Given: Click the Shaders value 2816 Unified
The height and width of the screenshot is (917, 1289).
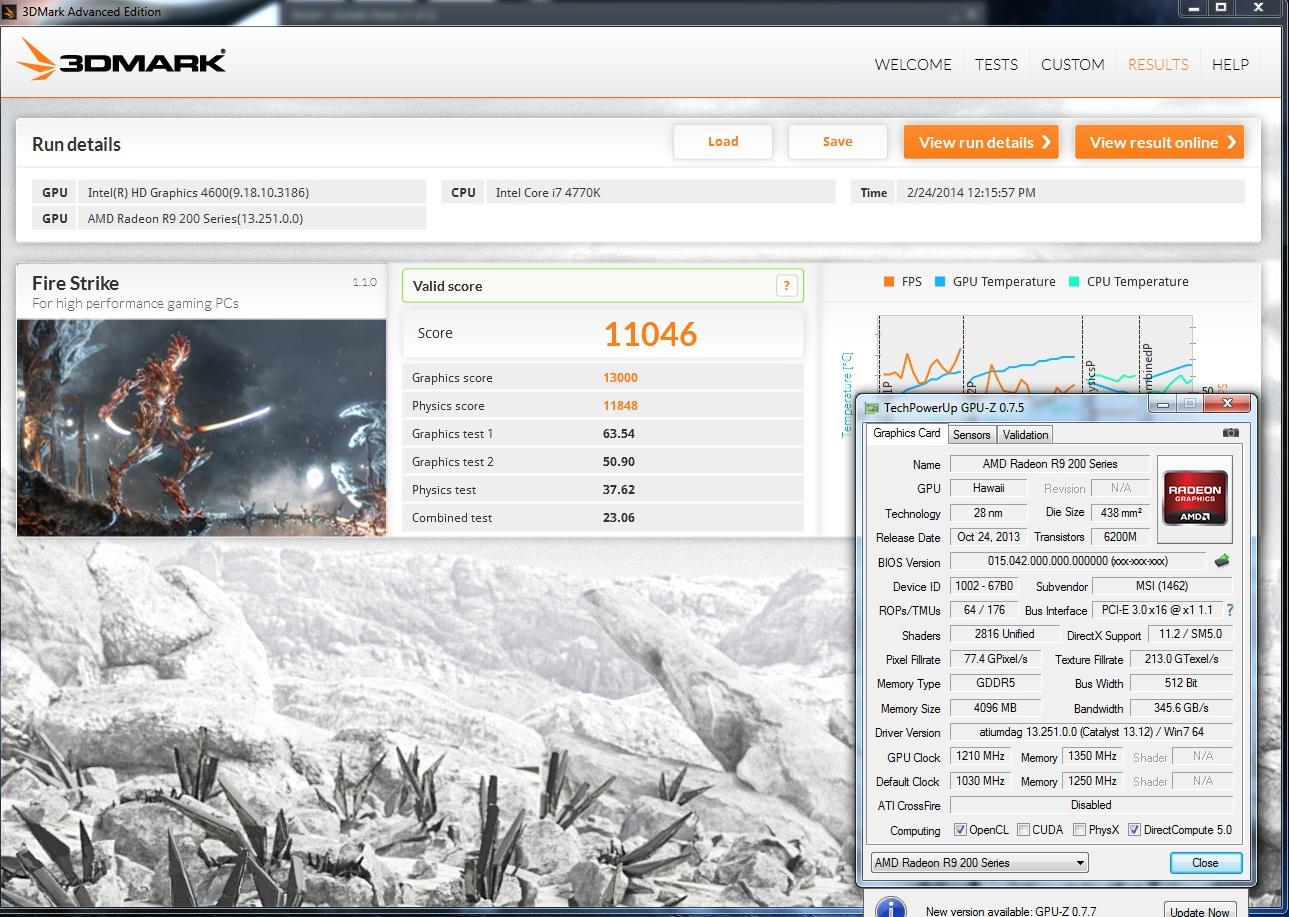Looking at the screenshot, I should [x=1004, y=634].
